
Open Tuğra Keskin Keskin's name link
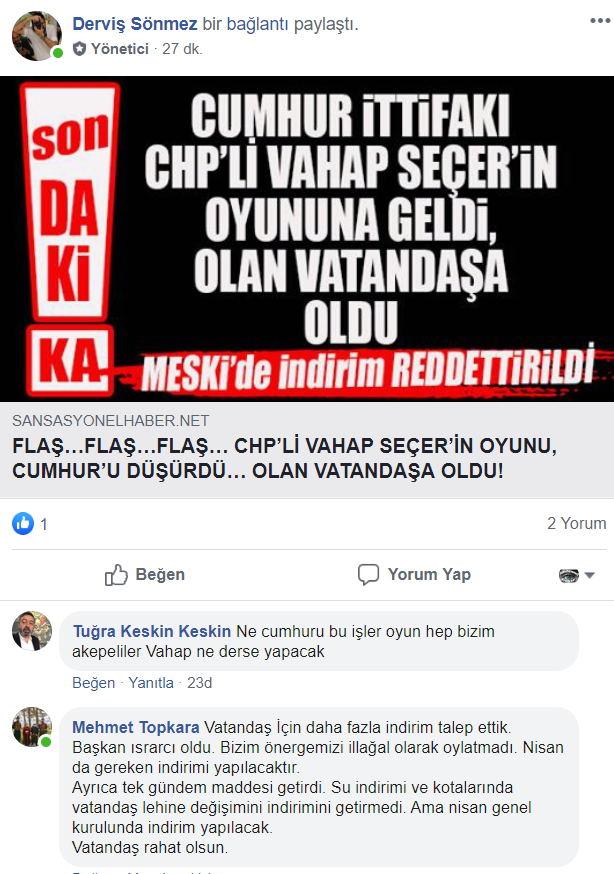tap(152, 631)
